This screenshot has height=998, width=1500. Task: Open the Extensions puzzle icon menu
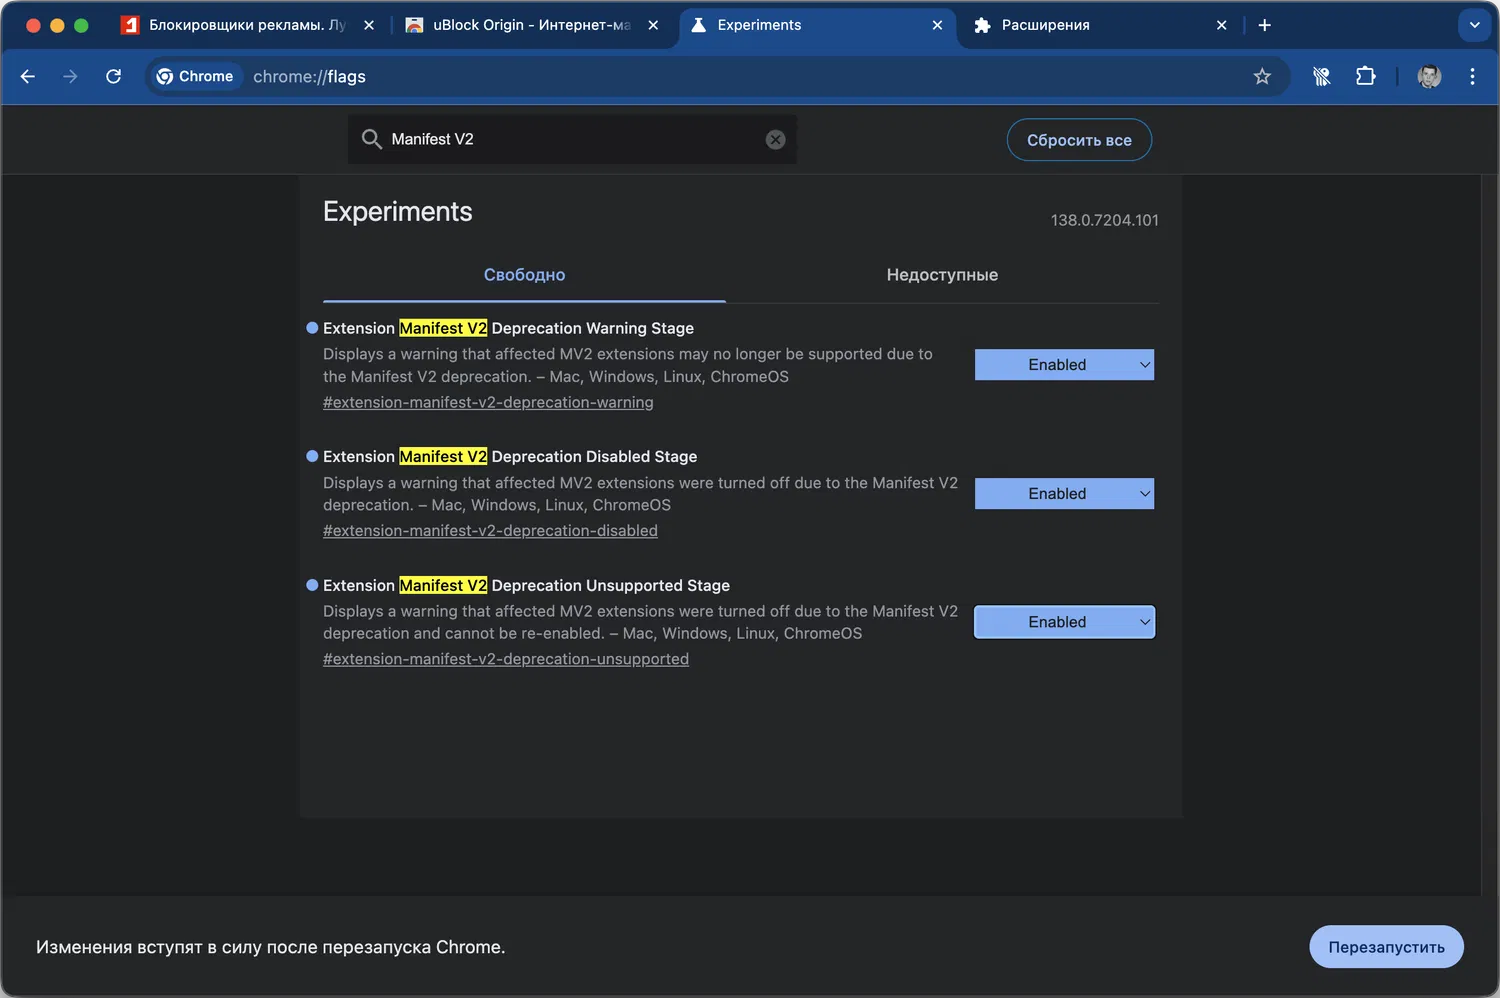coord(1365,77)
